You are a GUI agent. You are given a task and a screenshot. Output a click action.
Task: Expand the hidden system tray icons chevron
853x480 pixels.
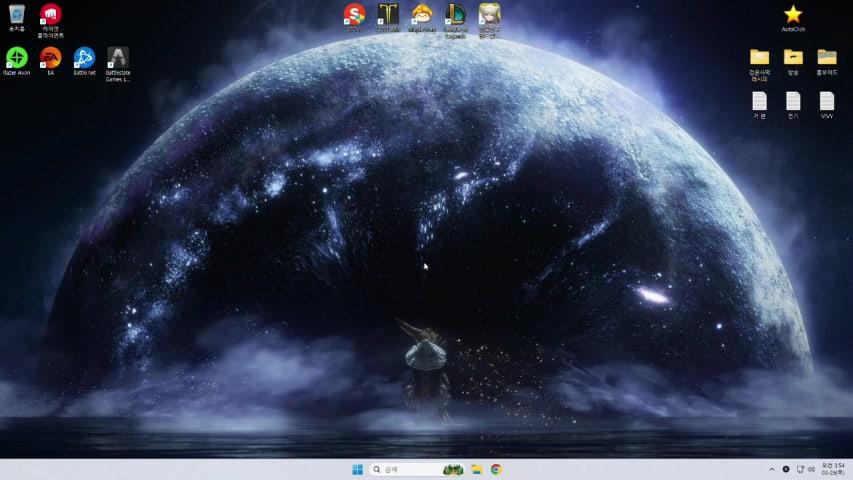tap(771, 469)
